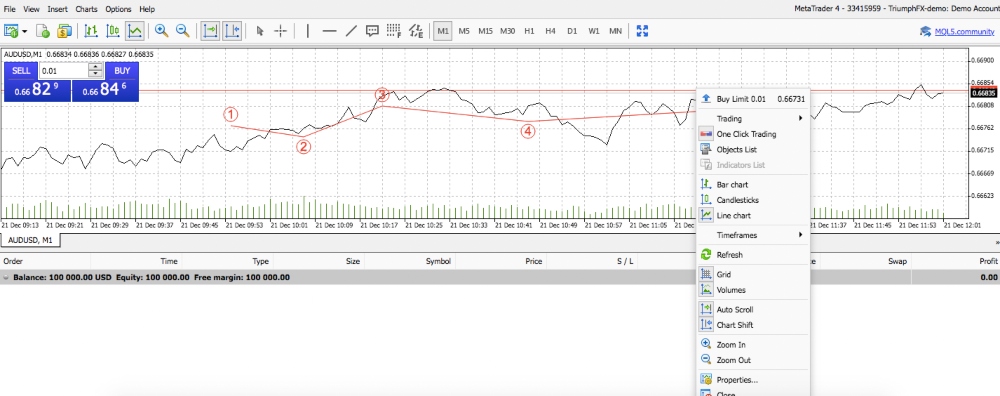1000x396 pixels.
Task: Select the arrow cursor tool
Action: click(260, 31)
